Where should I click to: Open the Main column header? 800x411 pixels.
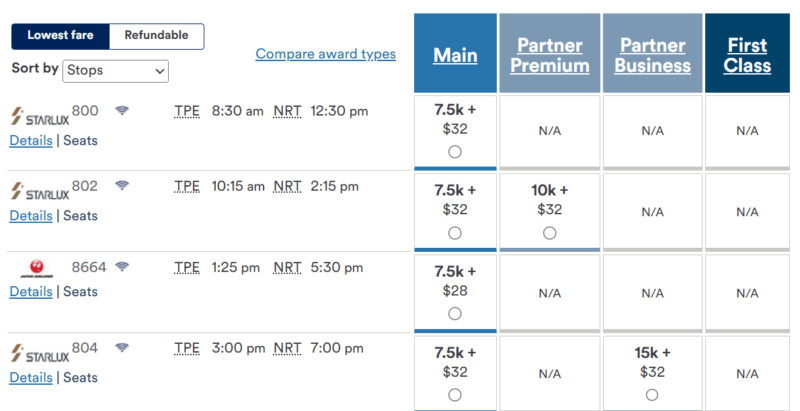click(455, 55)
